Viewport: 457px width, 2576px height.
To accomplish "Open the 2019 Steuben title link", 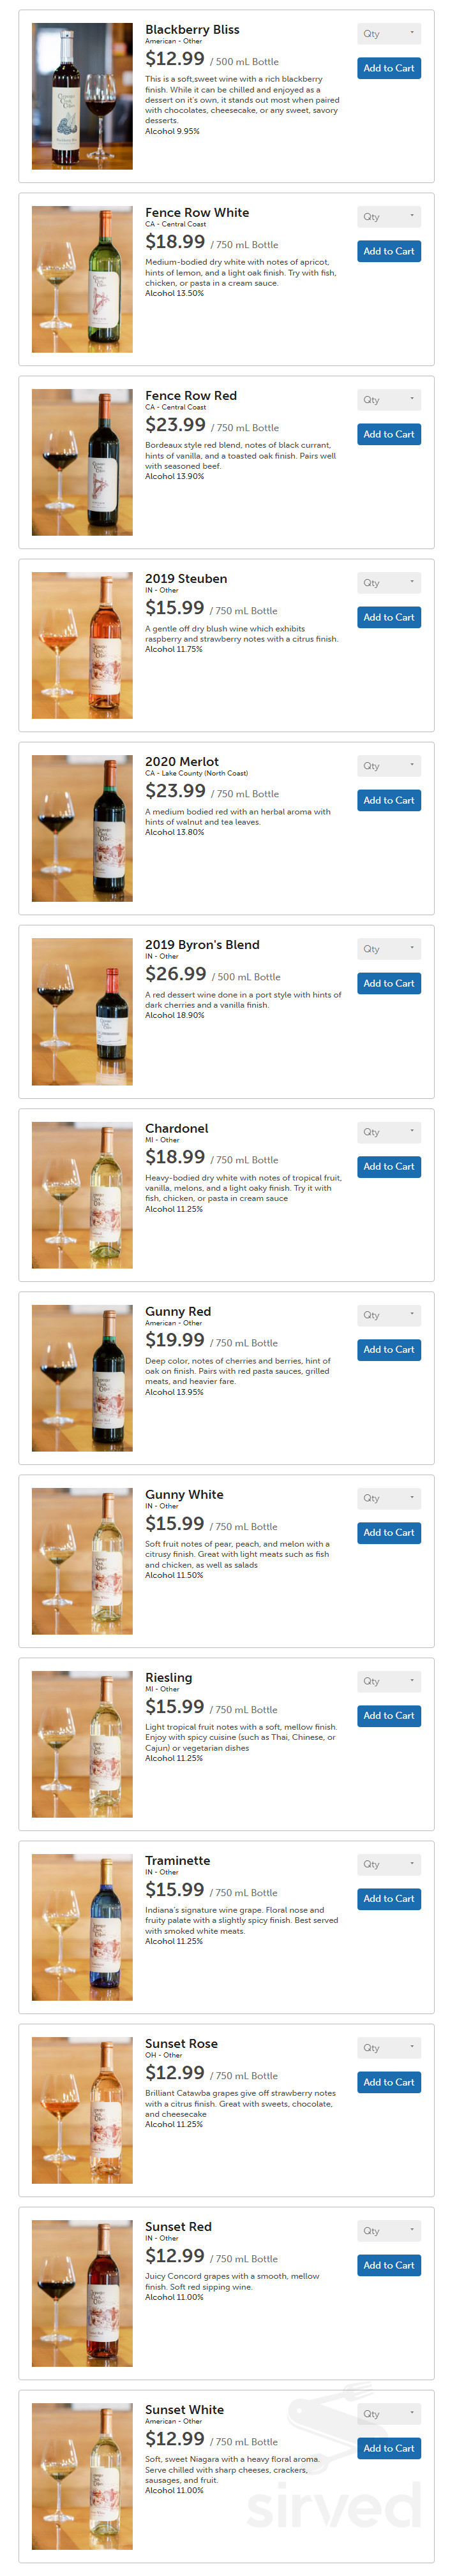I will [x=186, y=578].
